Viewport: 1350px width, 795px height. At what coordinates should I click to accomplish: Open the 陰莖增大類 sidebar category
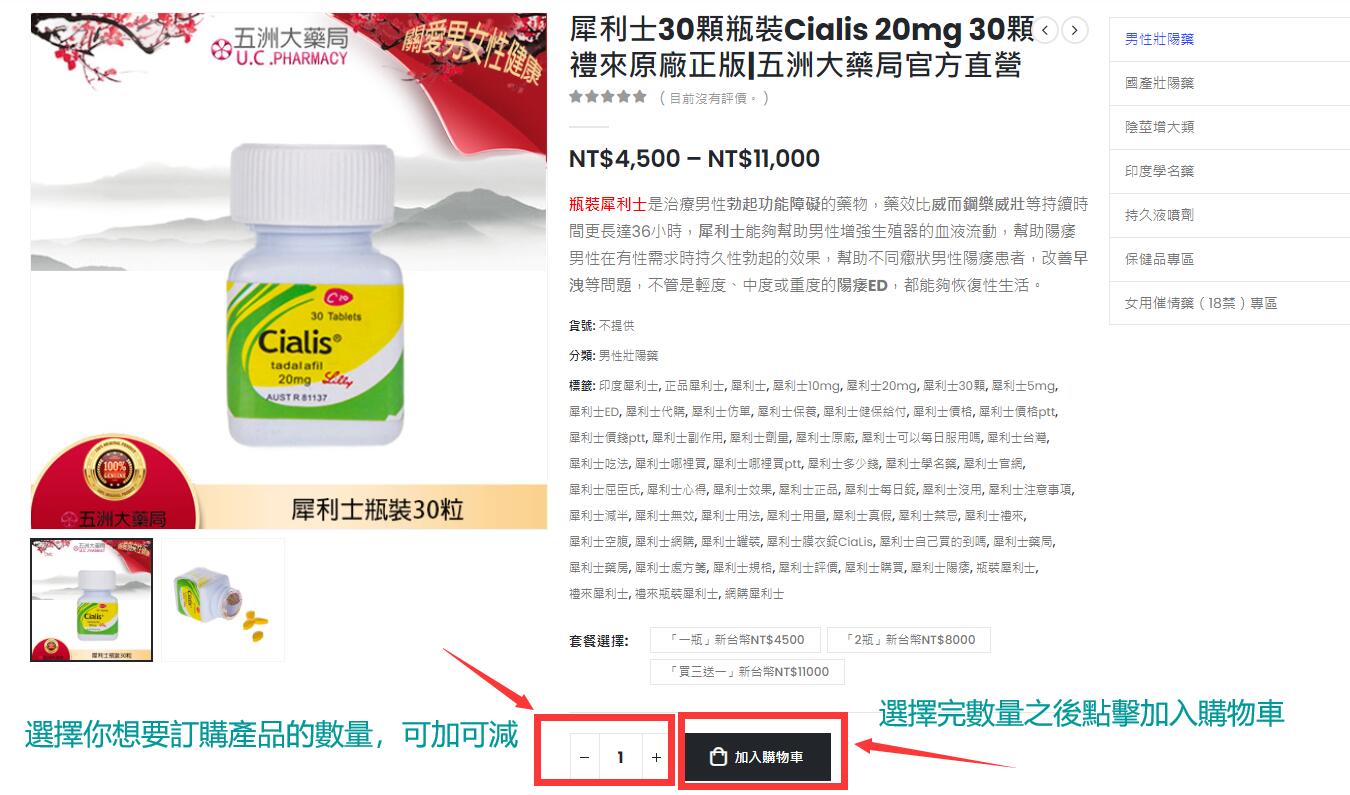pyautogui.click(x=1159, y=127)
